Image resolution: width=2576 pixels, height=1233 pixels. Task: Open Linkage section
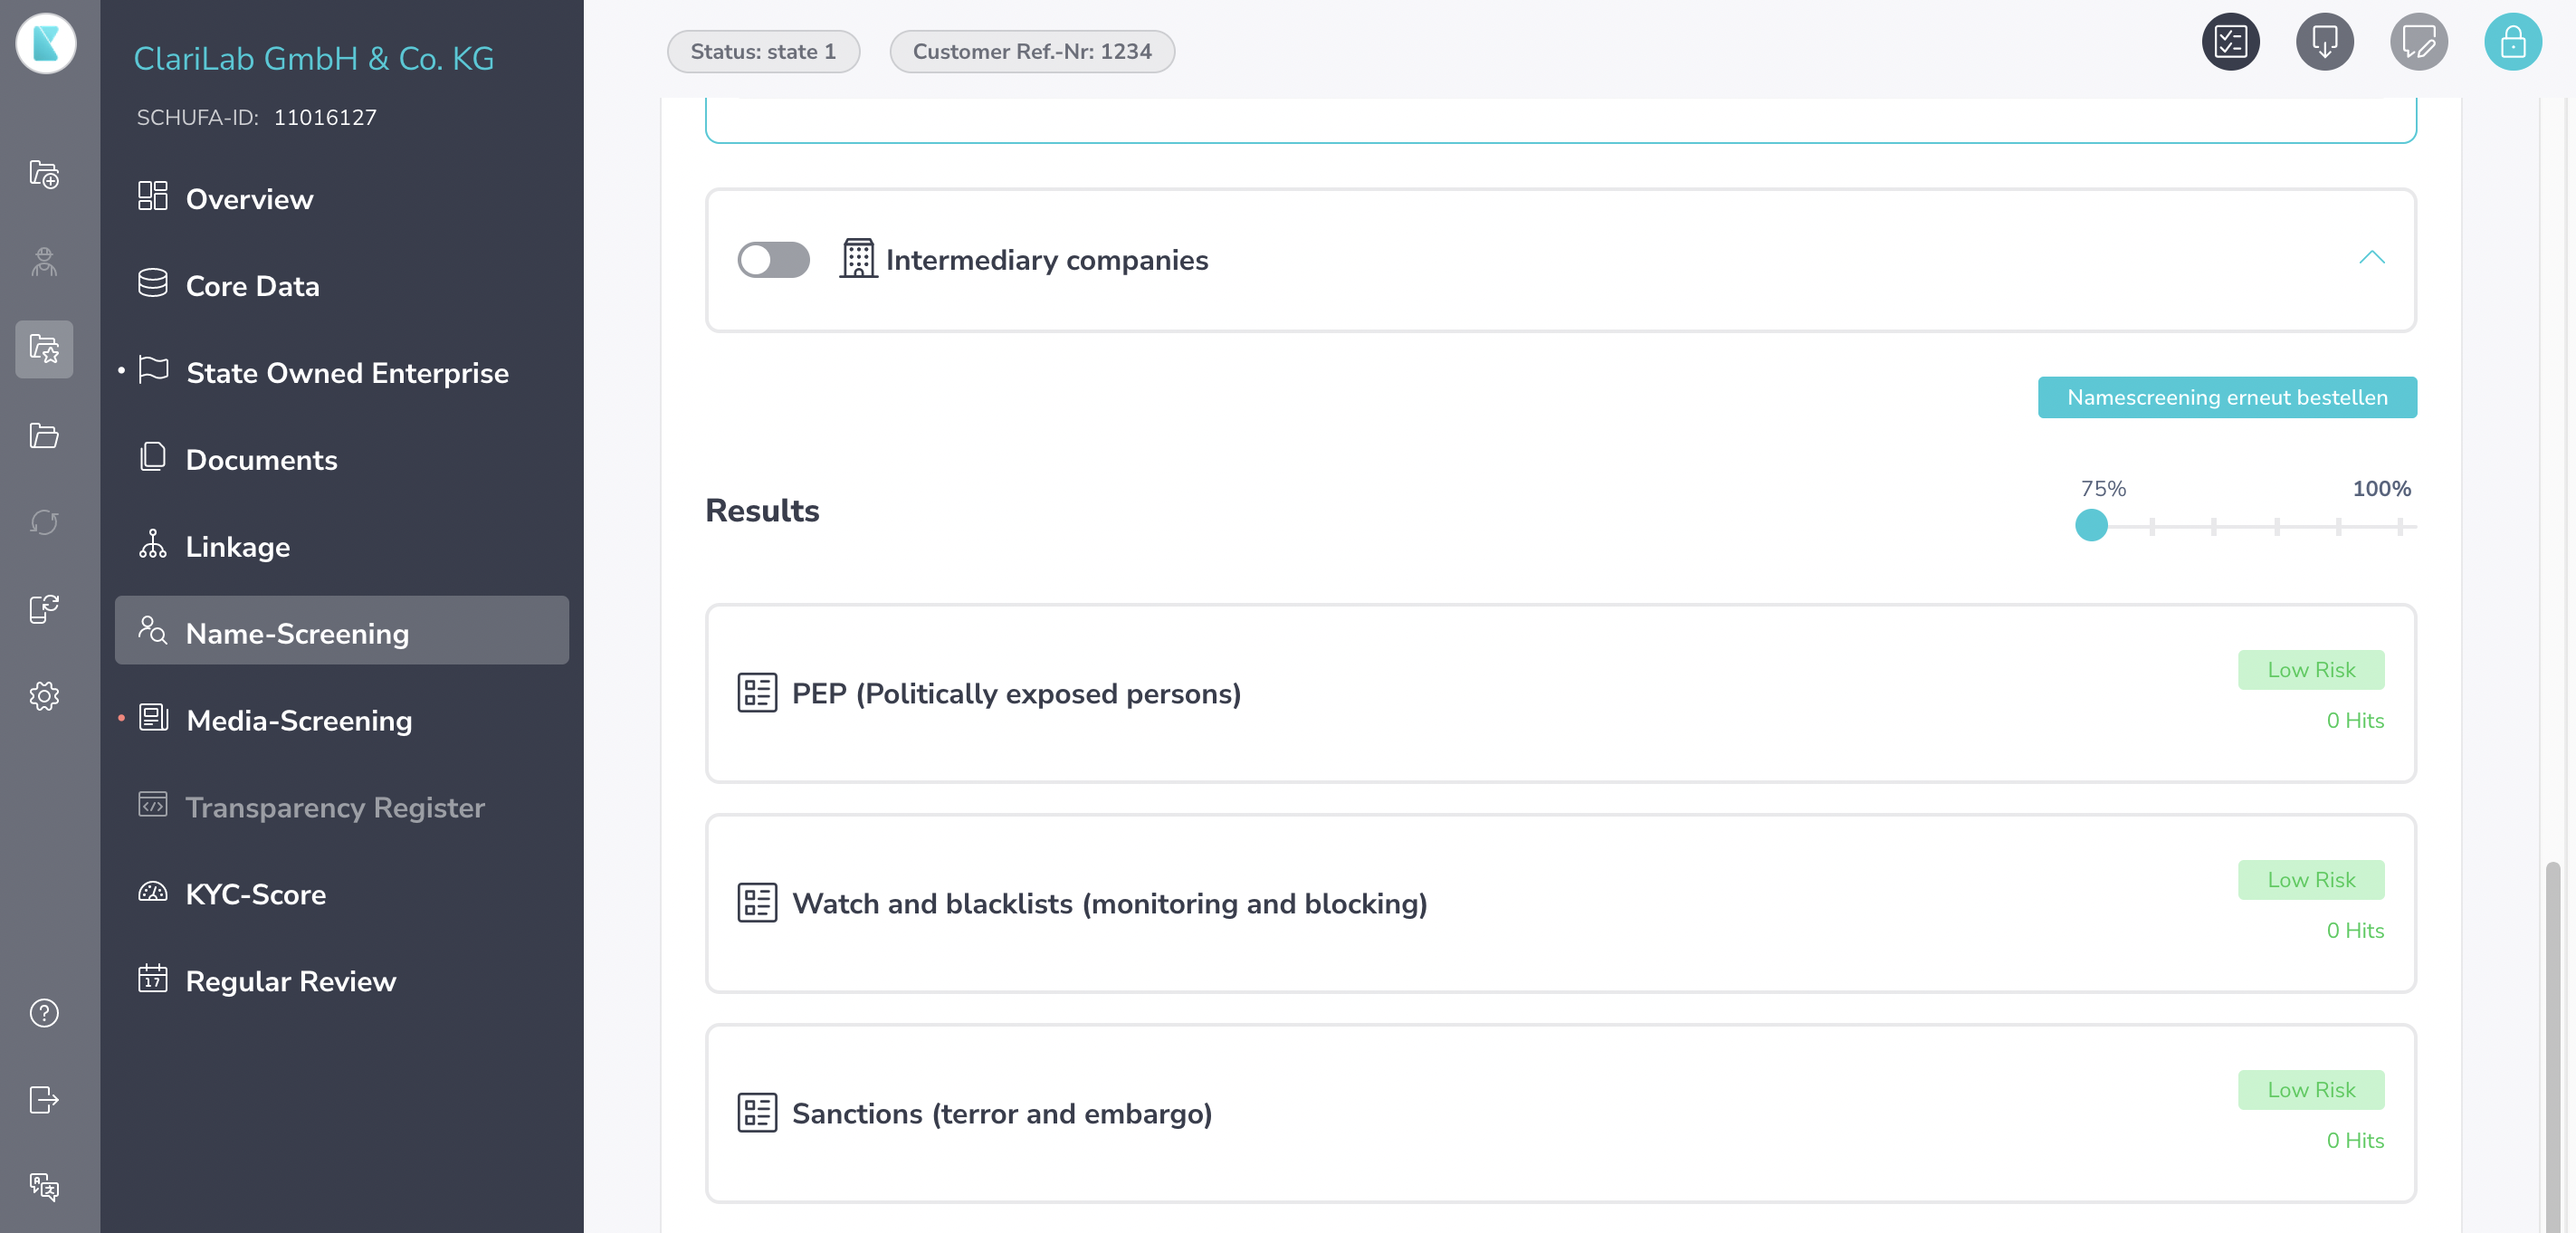[341, 547]
